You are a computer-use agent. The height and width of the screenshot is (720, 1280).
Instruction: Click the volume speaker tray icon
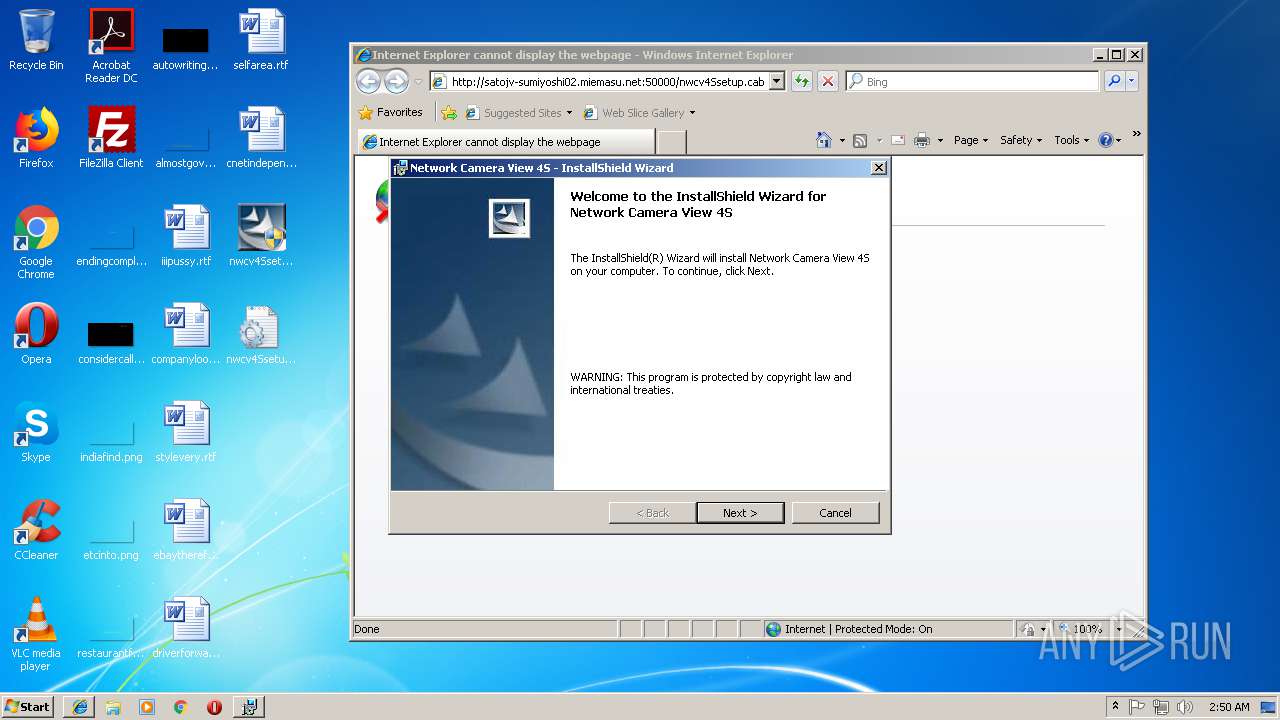tap(1184, 707)
